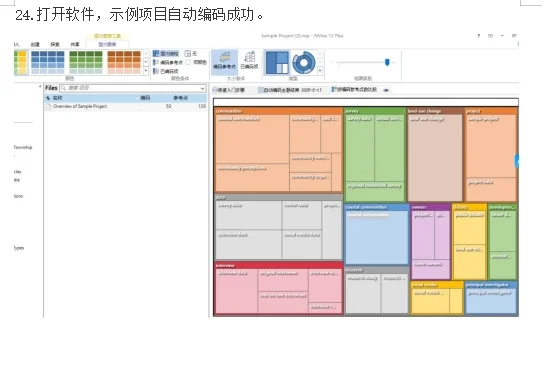Click the data group gray header

[x=279, y=197]
